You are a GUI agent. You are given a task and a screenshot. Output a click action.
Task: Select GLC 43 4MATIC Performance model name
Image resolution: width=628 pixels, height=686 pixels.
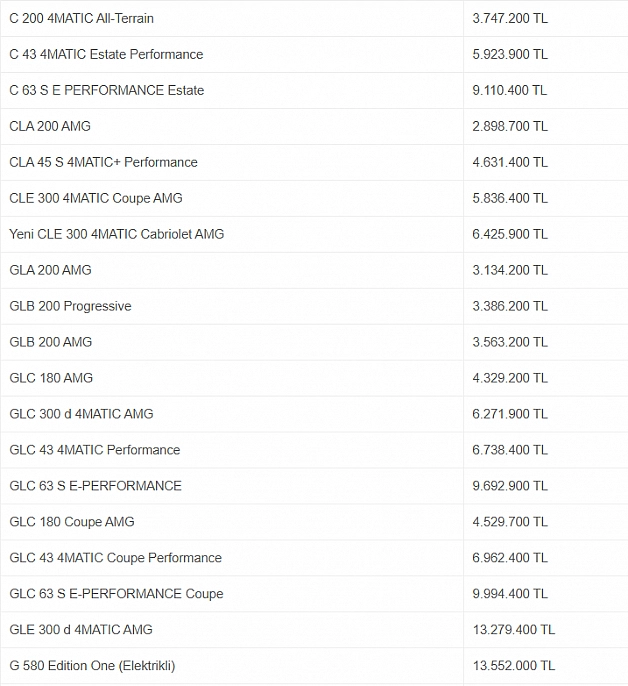(95, 450)
